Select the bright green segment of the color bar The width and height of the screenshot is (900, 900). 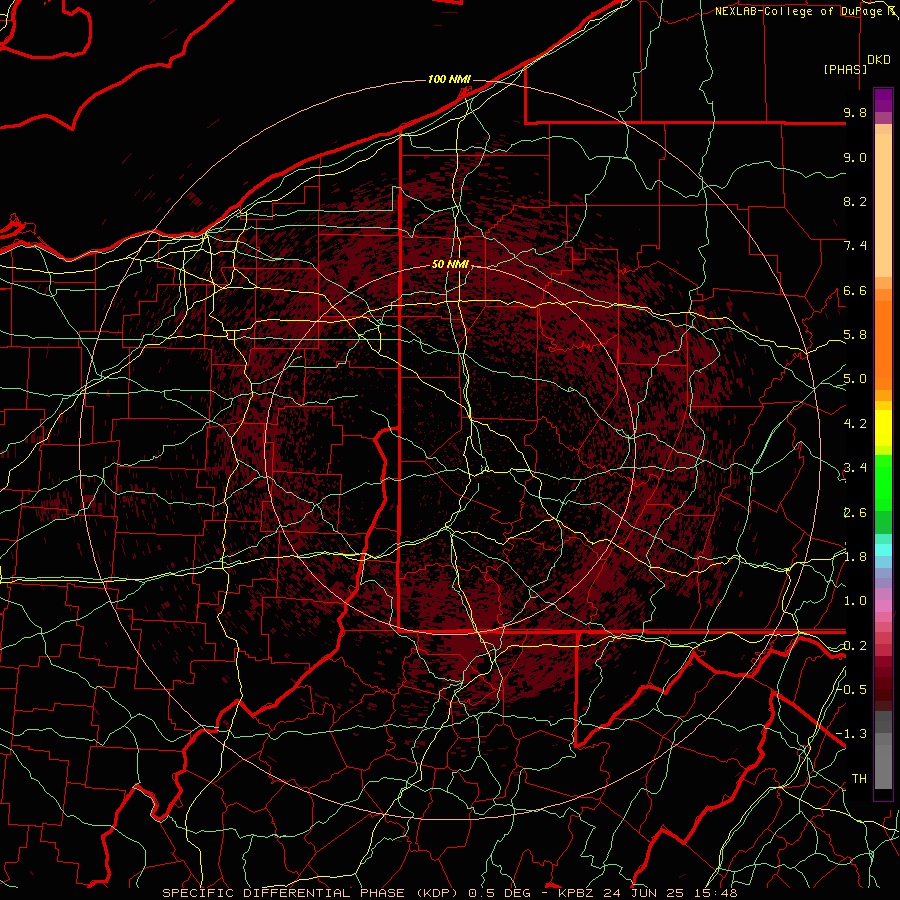tap(883, 483)
